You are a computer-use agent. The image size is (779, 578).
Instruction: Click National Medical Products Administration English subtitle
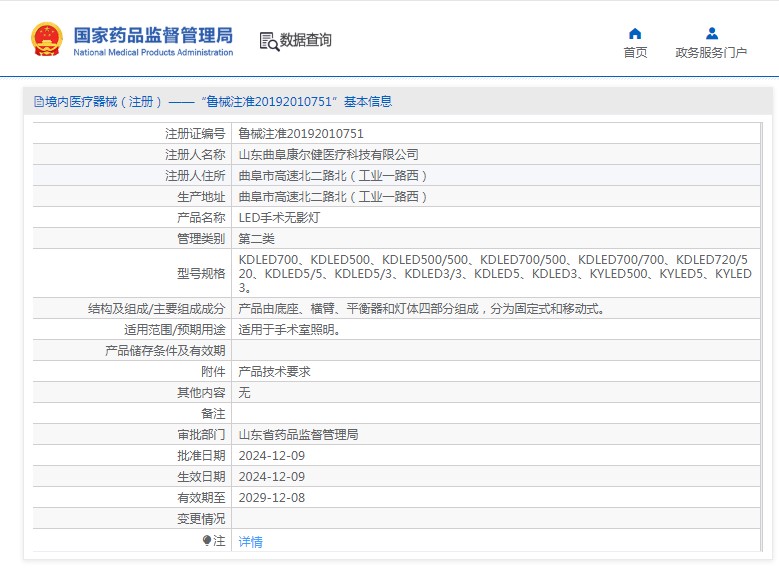153,52
